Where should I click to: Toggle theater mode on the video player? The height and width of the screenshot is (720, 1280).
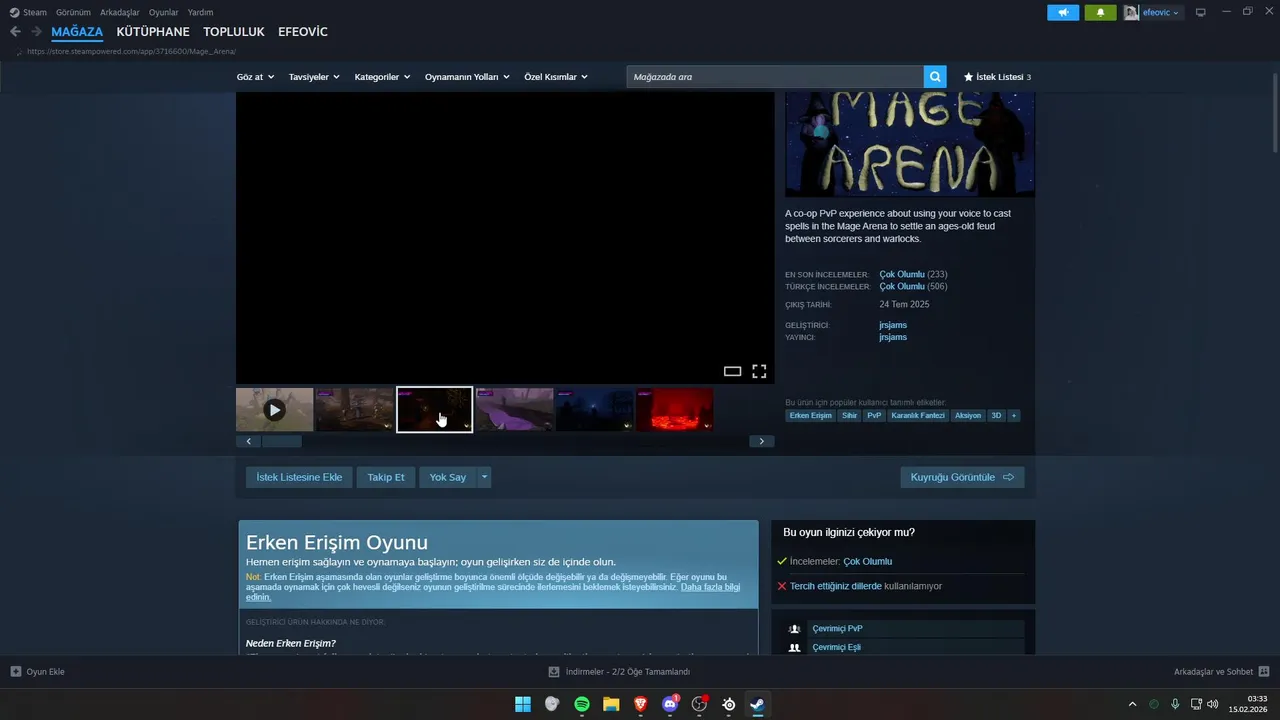(x=732, y=371)
